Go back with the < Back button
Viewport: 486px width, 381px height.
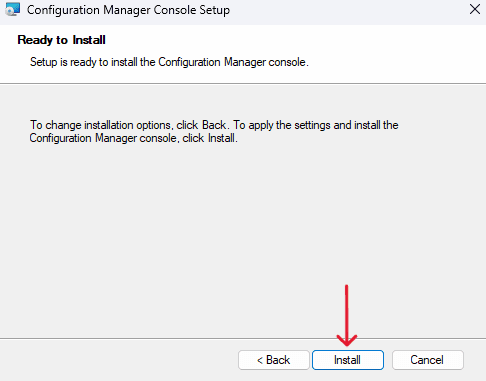[x=274, y=360]
